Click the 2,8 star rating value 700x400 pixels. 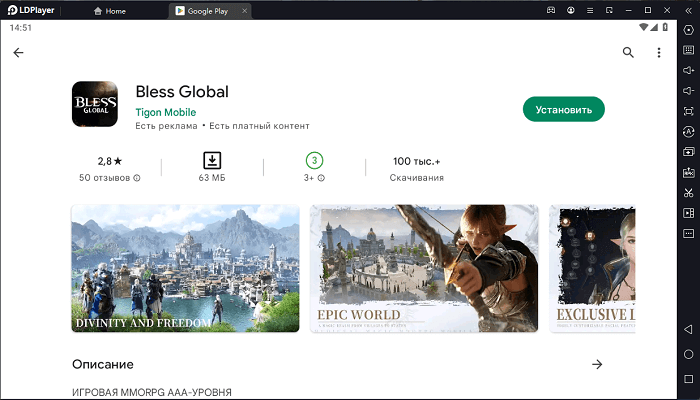point(109,161)
